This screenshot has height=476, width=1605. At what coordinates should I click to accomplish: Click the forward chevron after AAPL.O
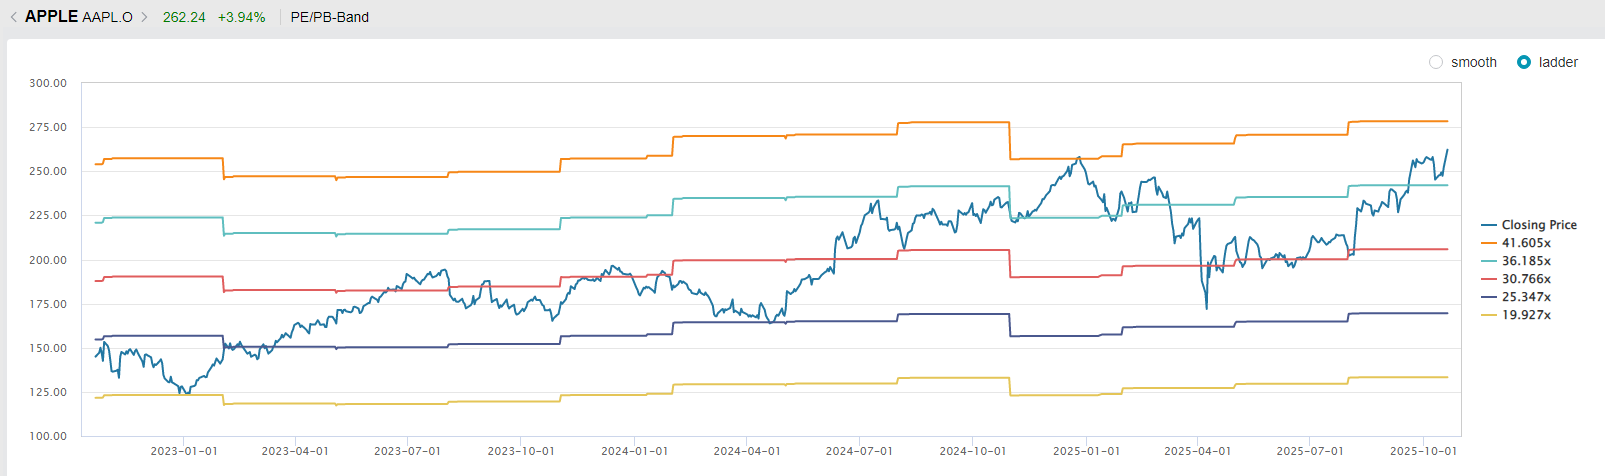pyautogui.click(x=144, y=17)
